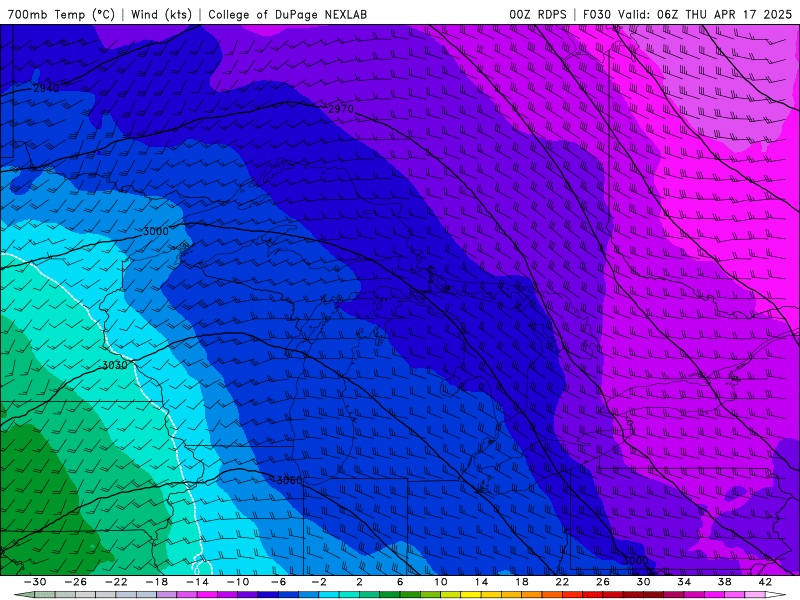This screenshot has width=800, height=600.
Task: Select the -14 tick label on the color scale
Action: [x=197, y=582]
